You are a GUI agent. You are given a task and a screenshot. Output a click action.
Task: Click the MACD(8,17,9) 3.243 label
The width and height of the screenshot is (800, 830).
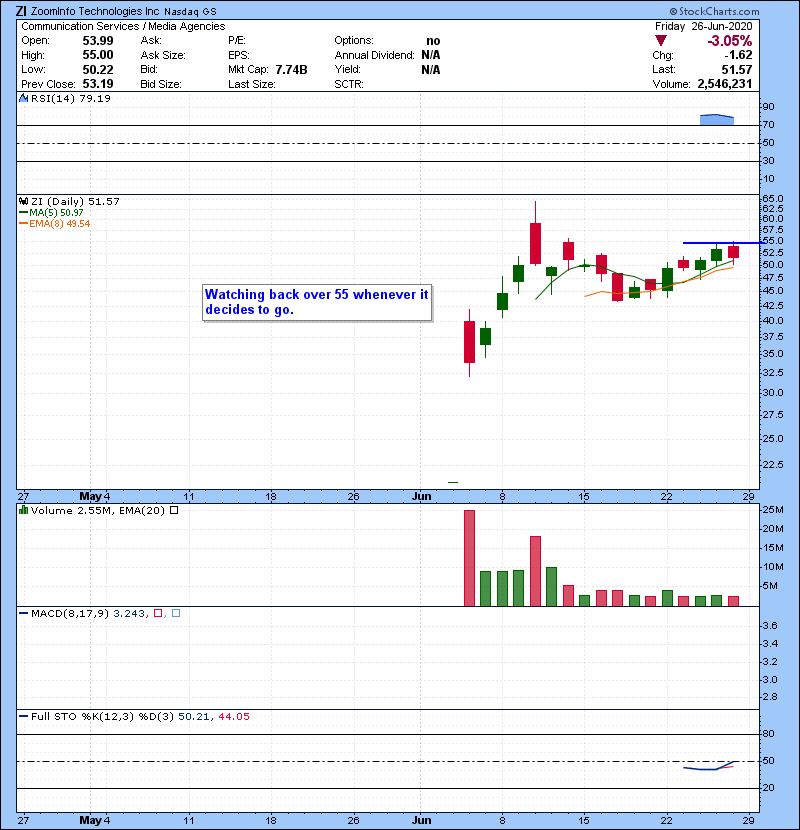click(x=88, y=613)
